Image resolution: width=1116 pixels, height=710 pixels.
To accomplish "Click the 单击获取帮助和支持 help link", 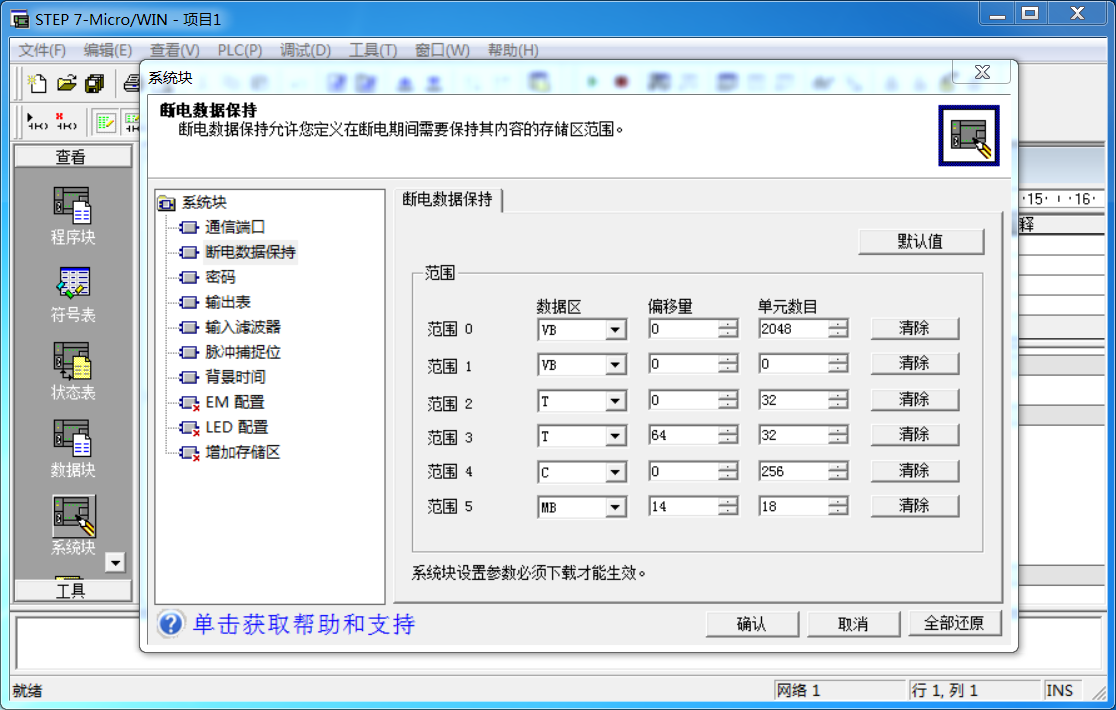I will (304, 624).
